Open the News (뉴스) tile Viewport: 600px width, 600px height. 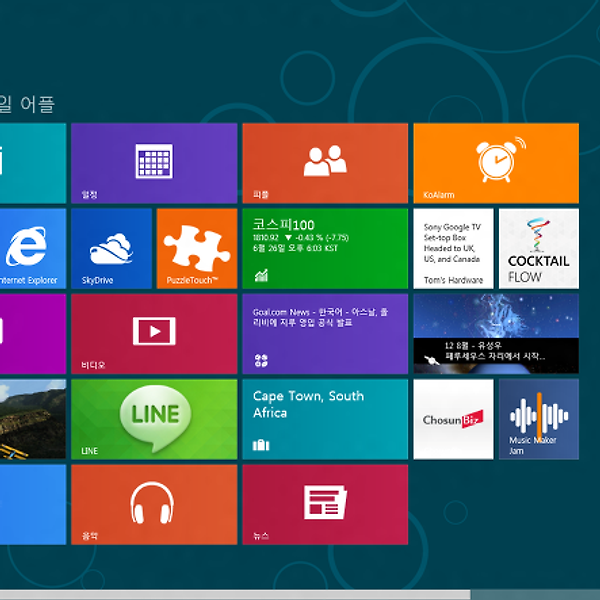click(x=325, y=504)
